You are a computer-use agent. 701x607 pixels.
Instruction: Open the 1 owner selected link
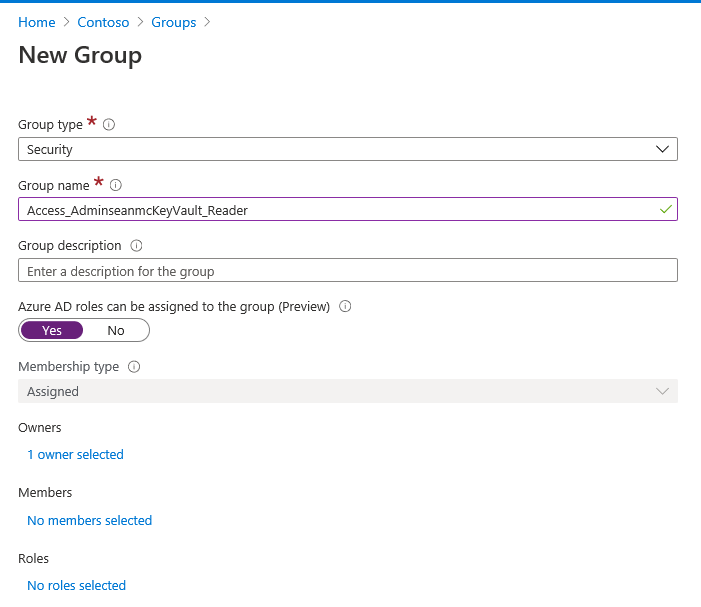[75, 455]
